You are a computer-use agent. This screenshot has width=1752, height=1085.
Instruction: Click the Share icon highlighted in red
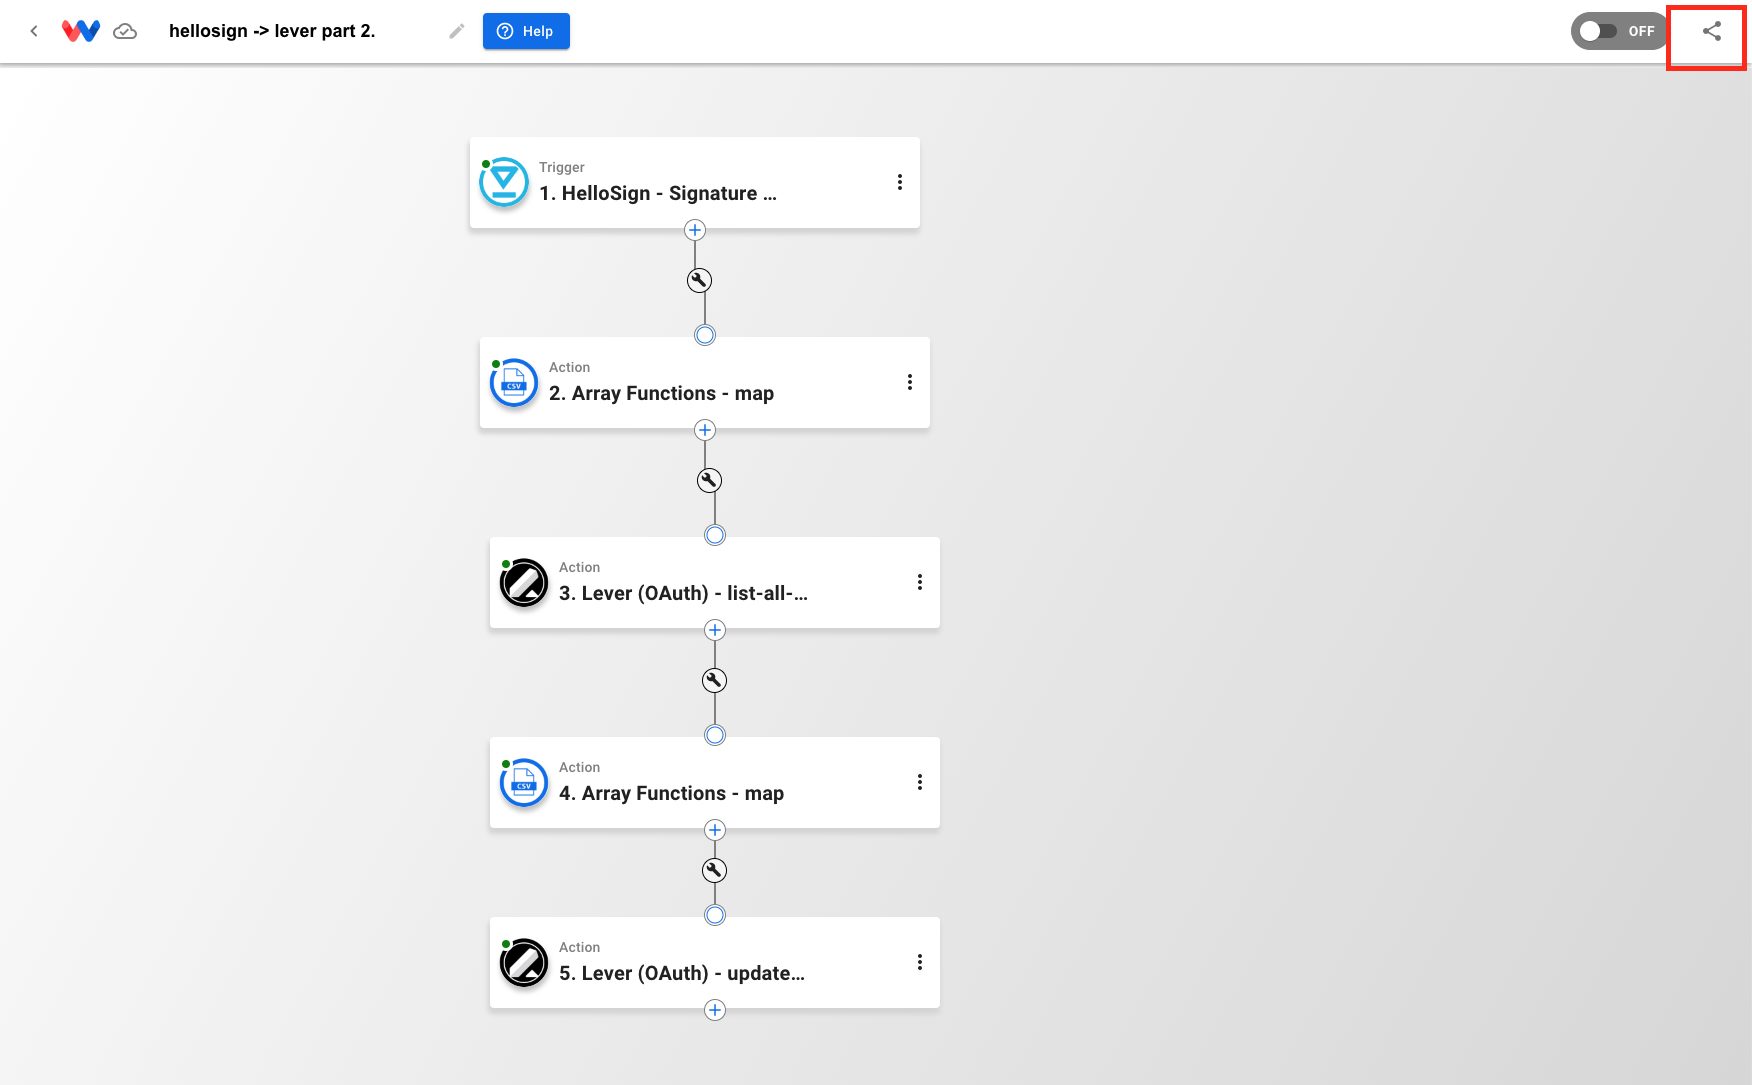pos(1708,33)
